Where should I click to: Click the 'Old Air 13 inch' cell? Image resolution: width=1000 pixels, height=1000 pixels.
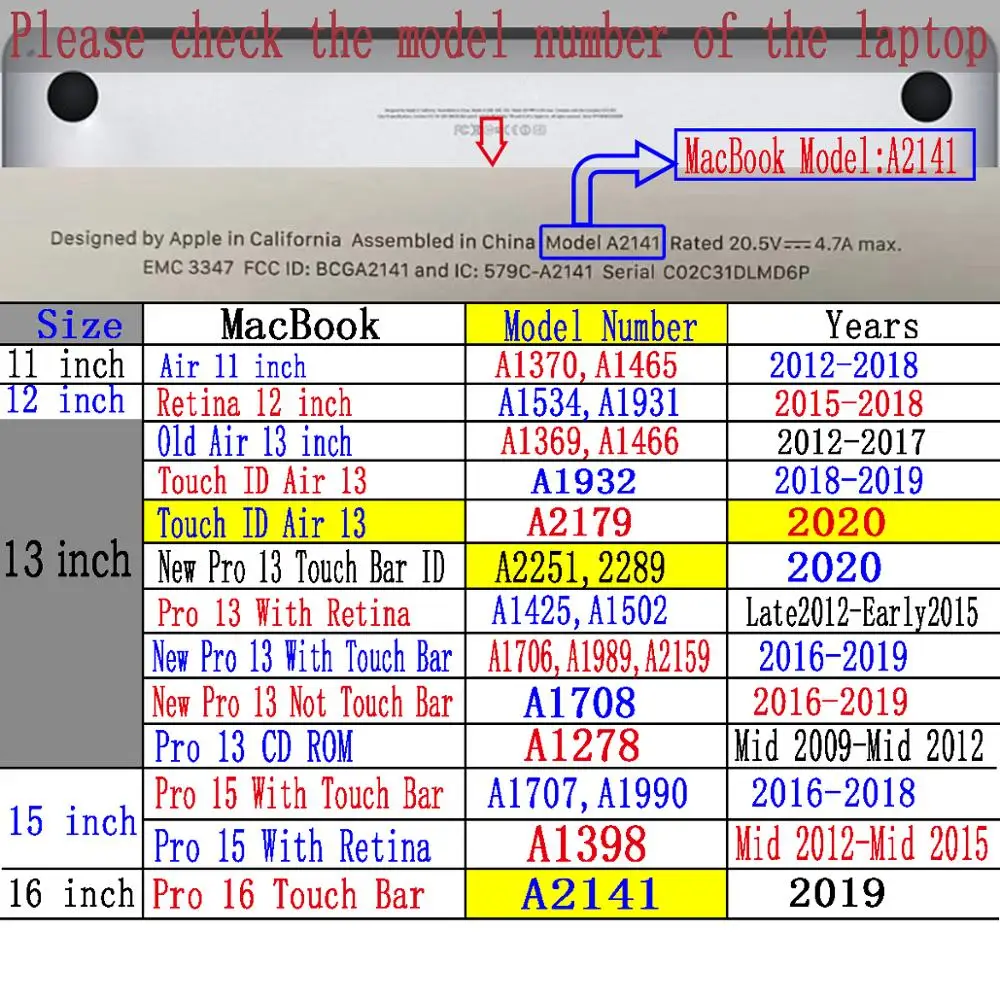click(x=304, y=441)
